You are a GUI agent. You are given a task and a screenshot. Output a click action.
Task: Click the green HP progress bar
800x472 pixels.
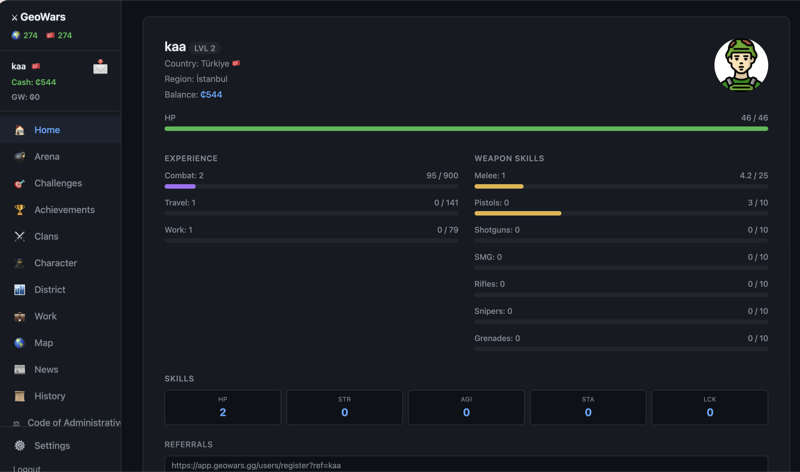coord(466,129)
